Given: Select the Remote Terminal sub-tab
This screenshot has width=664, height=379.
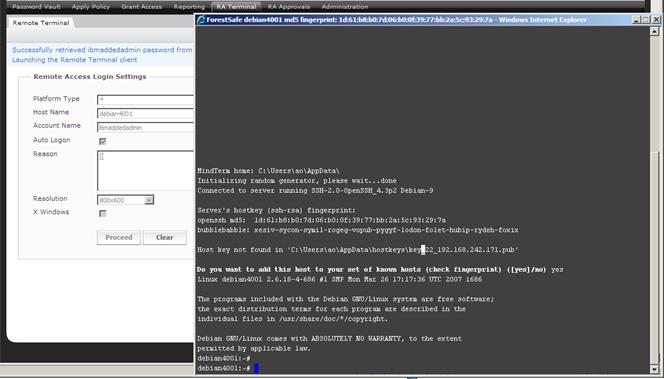Looking at the screenshot, I should (x=41, y=23).
